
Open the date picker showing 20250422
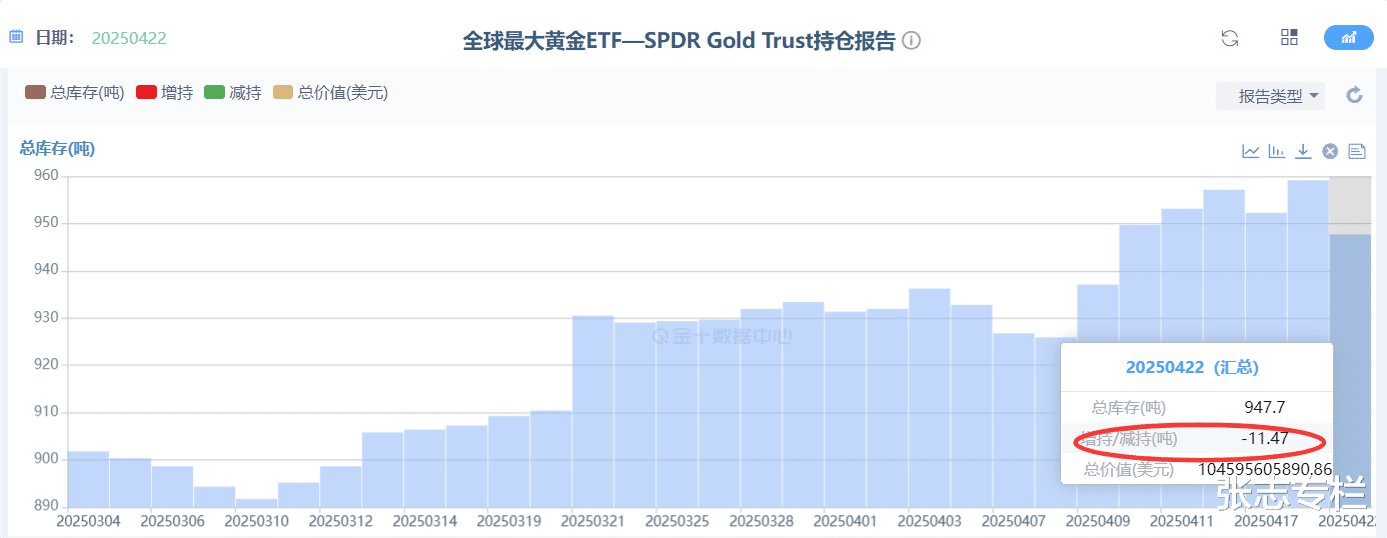click(129, 38)
